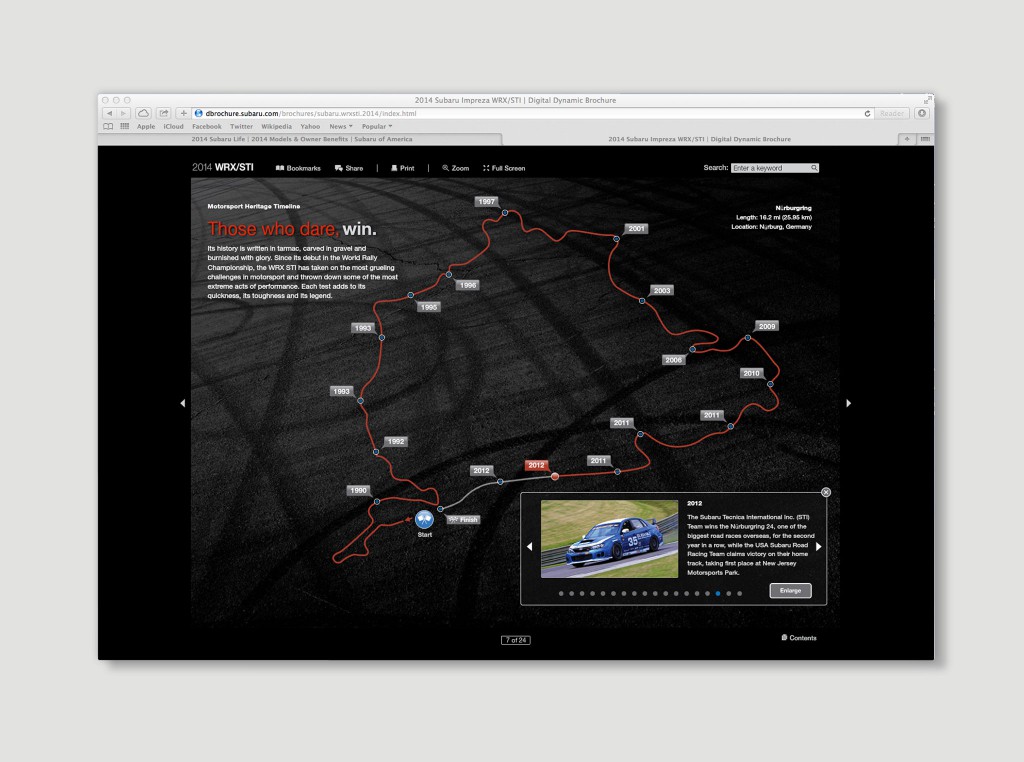Select the 2006 timeline marker
The image size is (1024, 762).
[673, 360]
